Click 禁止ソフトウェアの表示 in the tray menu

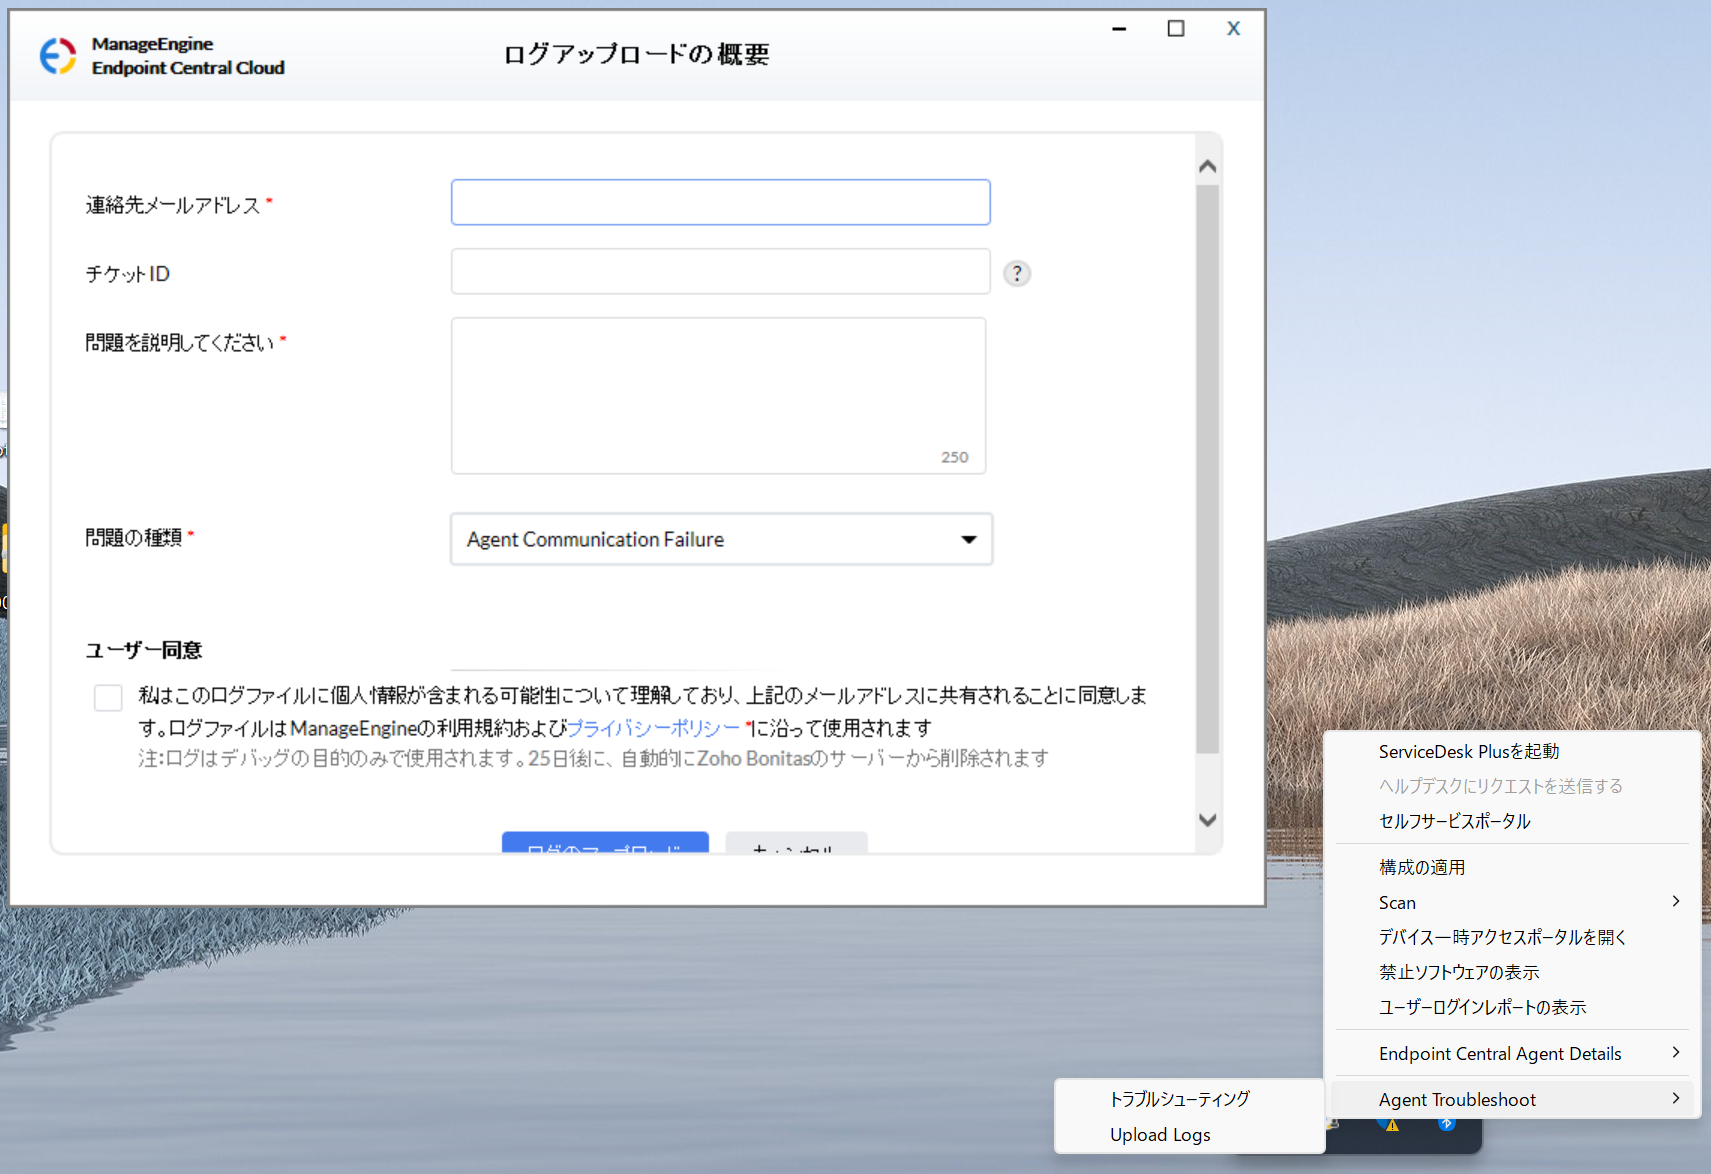tap(1512, 972)
